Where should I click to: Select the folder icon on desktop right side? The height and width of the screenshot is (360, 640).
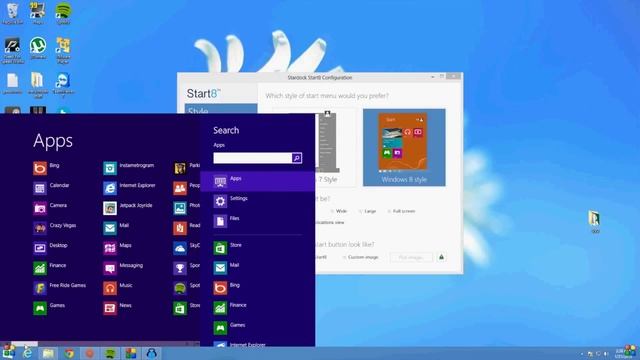click(594, 222)
